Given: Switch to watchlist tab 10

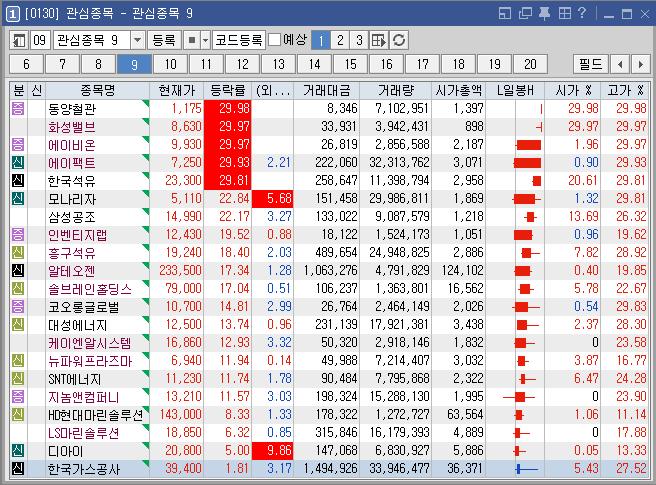Looking at the screenshot, I should click(x=170, y=64).
